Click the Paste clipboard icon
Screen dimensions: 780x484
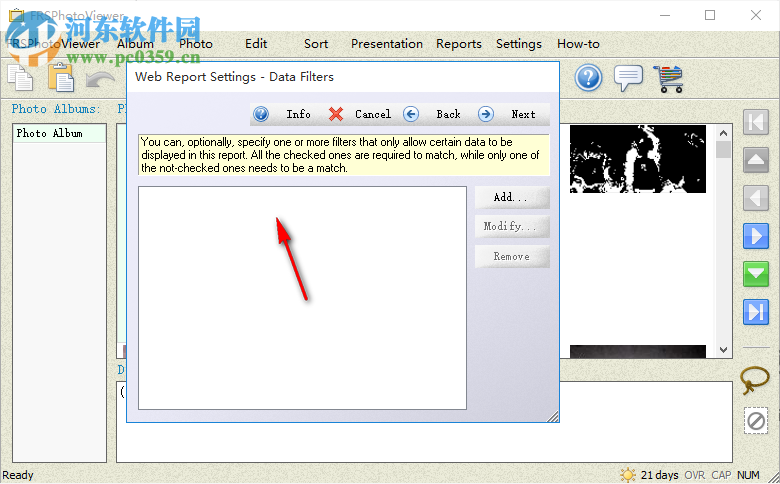(x=61, y=78)
